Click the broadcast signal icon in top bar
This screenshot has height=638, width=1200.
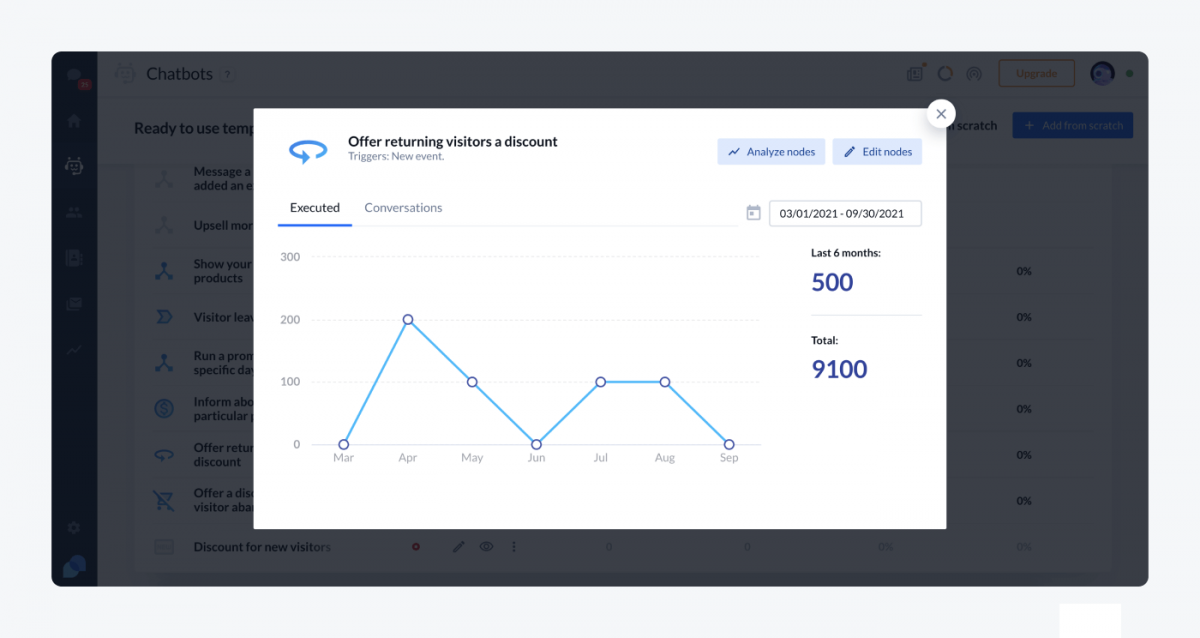[974, 74]
